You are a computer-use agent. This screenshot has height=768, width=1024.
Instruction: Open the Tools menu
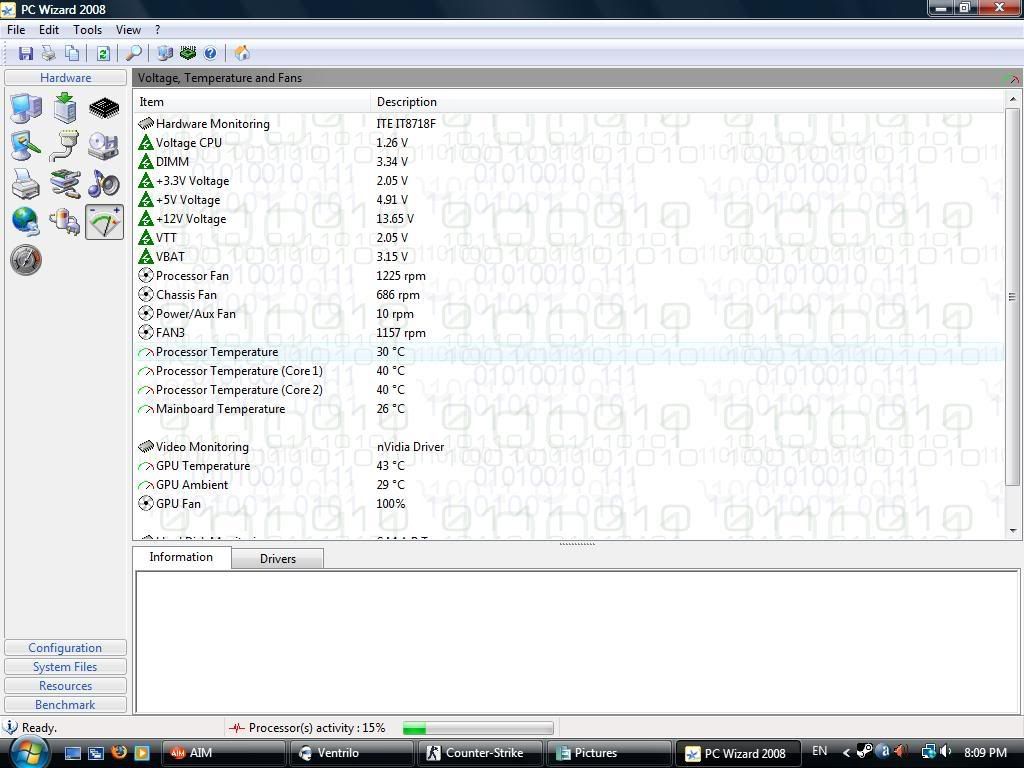pos(87,30)
